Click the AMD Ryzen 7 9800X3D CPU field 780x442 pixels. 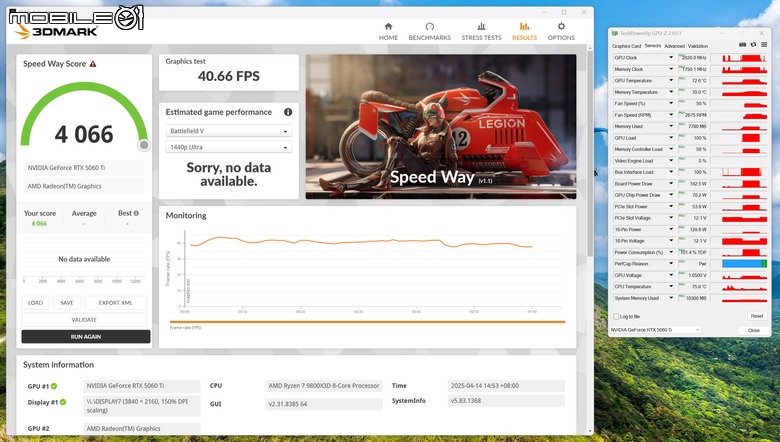point(324,386)
